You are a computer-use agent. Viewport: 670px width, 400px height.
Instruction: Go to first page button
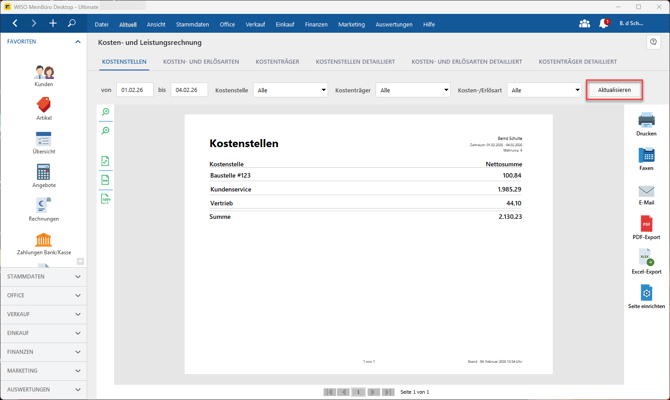(x=329, y=392)
